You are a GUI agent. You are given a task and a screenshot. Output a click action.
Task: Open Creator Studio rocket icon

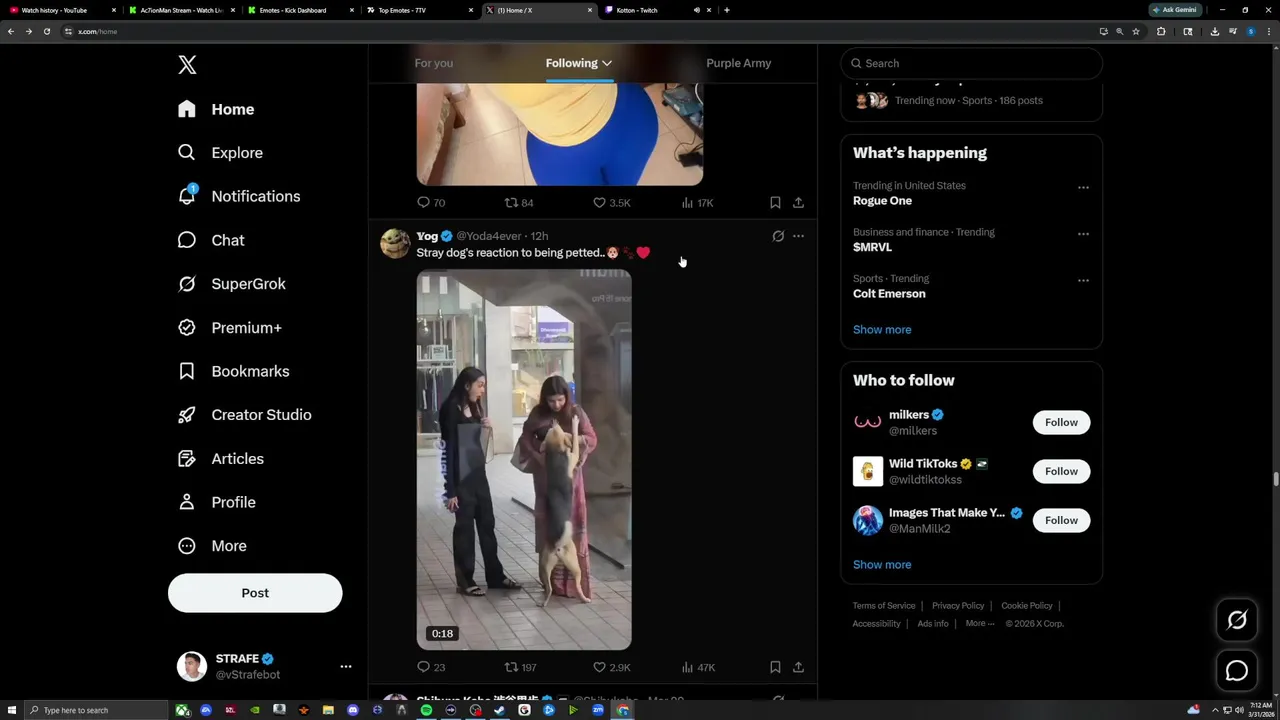pos(187,415)
